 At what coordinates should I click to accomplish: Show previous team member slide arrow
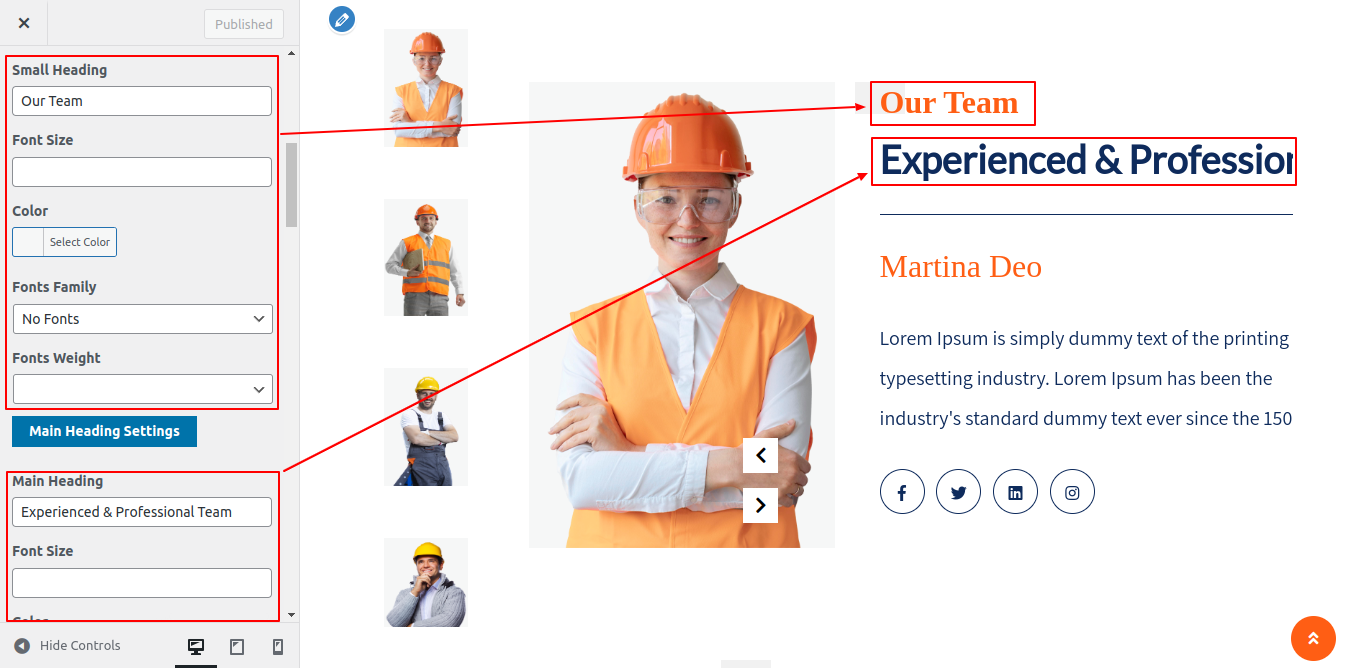pos(760,456)
